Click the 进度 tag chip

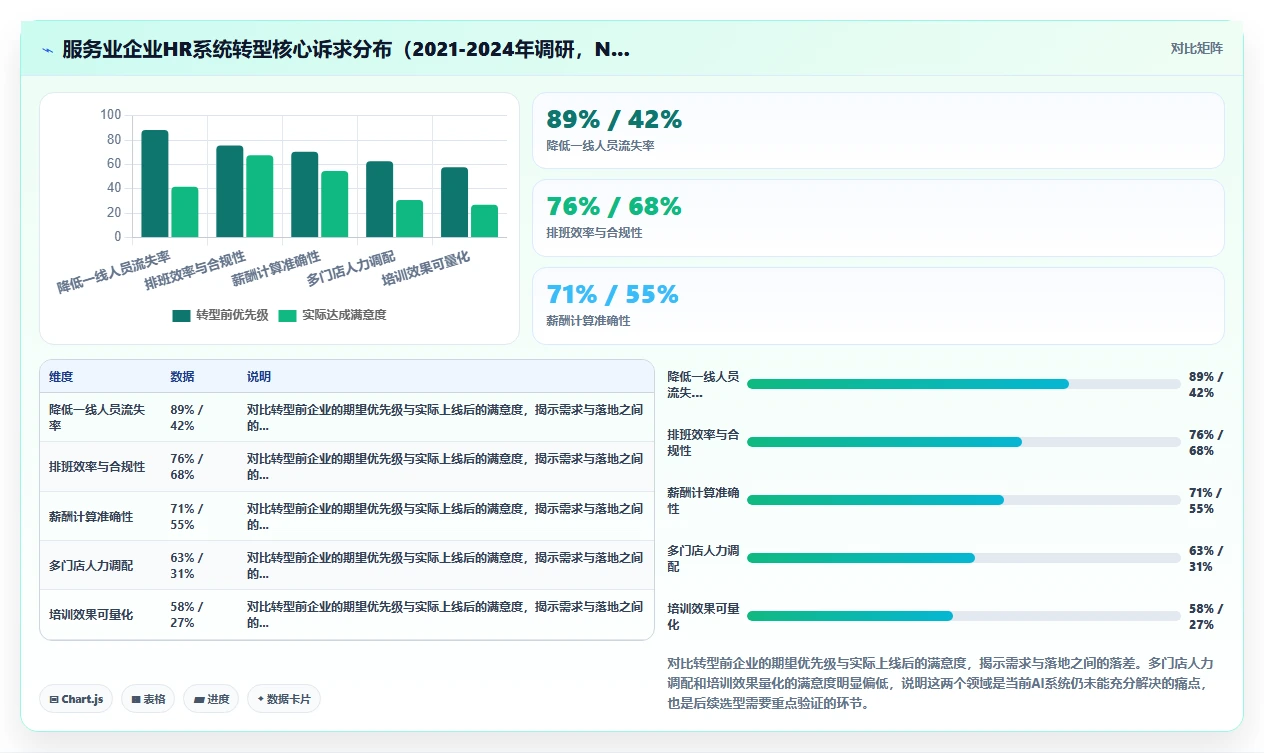coord(211,699)
